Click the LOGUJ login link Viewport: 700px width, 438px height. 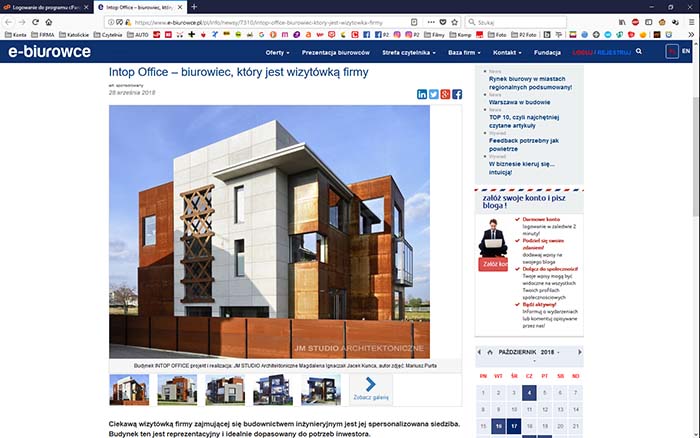coord(582,52)
